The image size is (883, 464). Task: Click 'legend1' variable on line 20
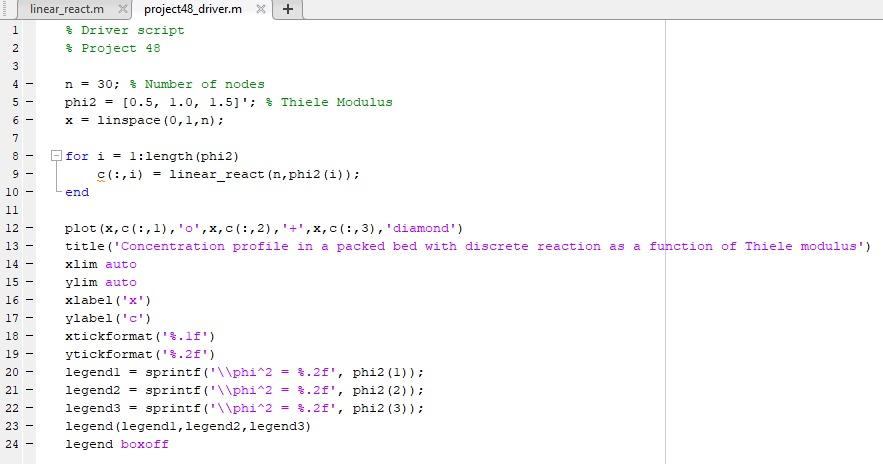click(93, 373)
